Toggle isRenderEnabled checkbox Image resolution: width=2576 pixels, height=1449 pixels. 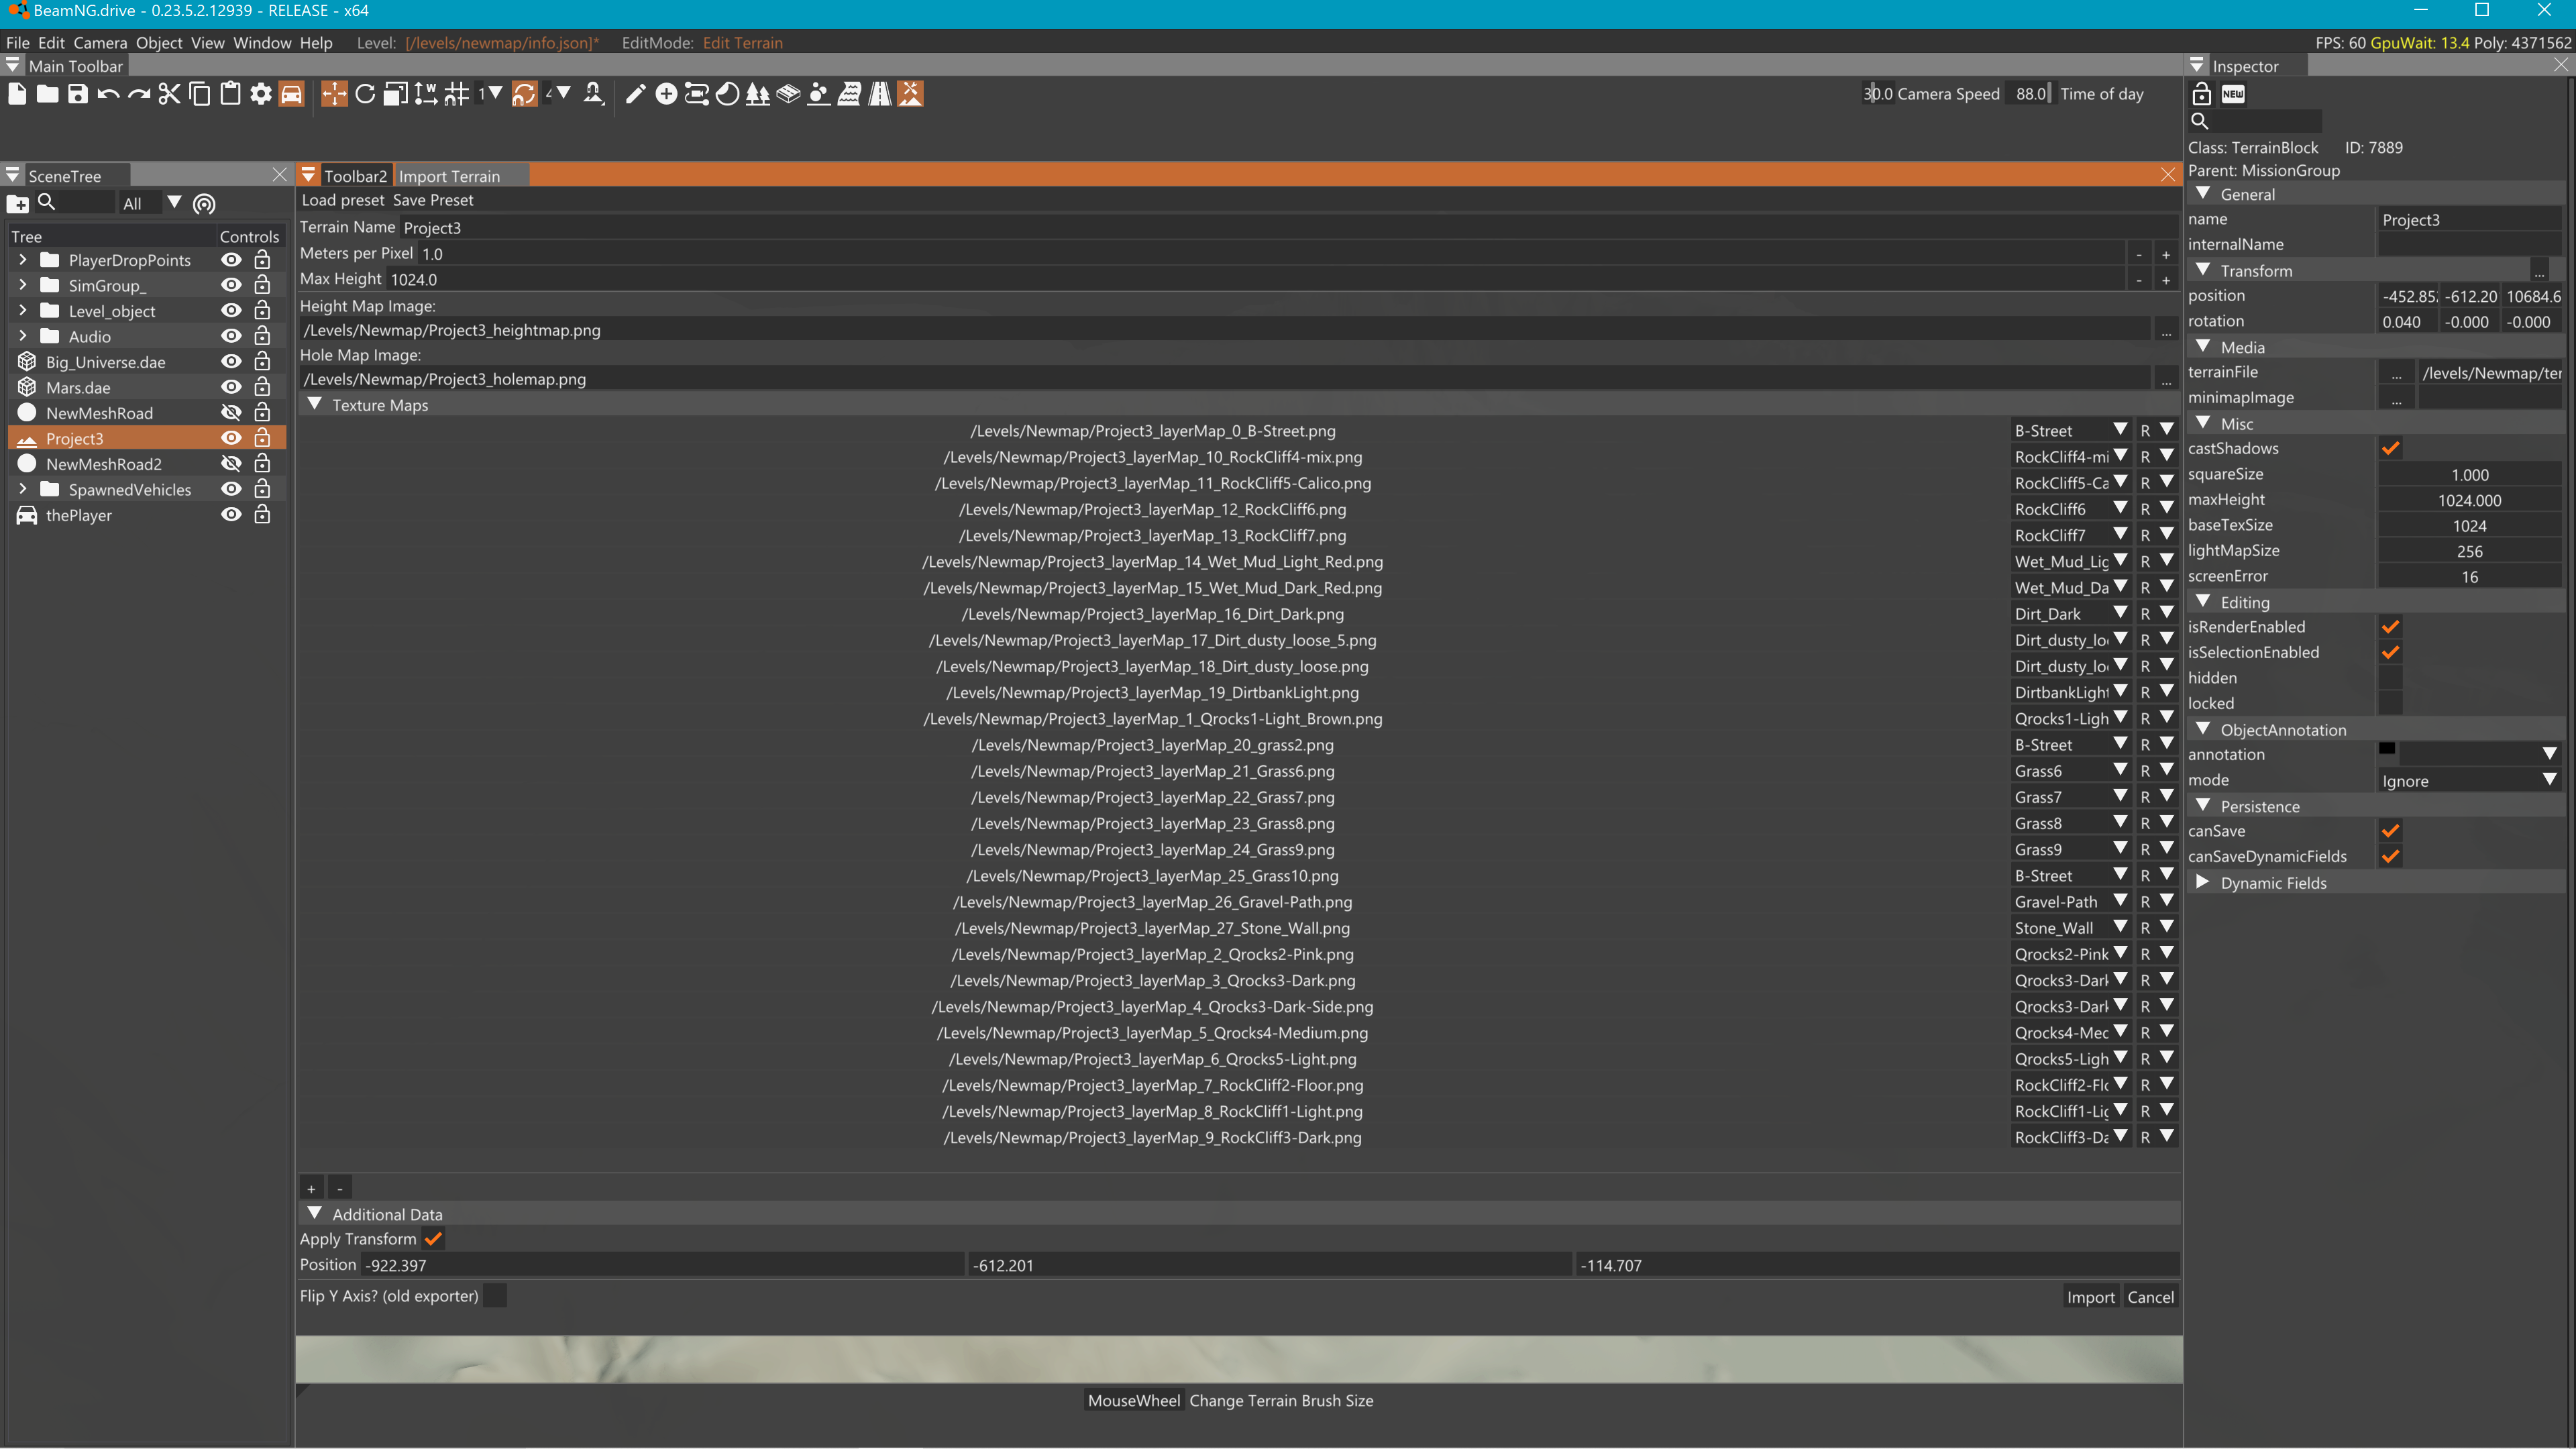[2390, 627]
